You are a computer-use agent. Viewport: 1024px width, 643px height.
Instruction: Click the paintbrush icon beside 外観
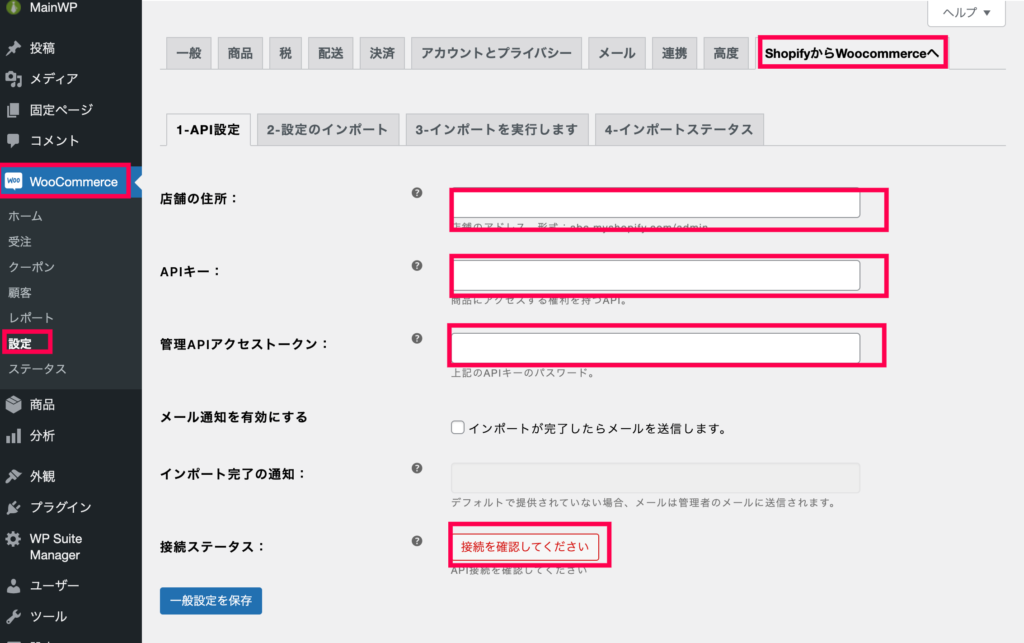13,476
